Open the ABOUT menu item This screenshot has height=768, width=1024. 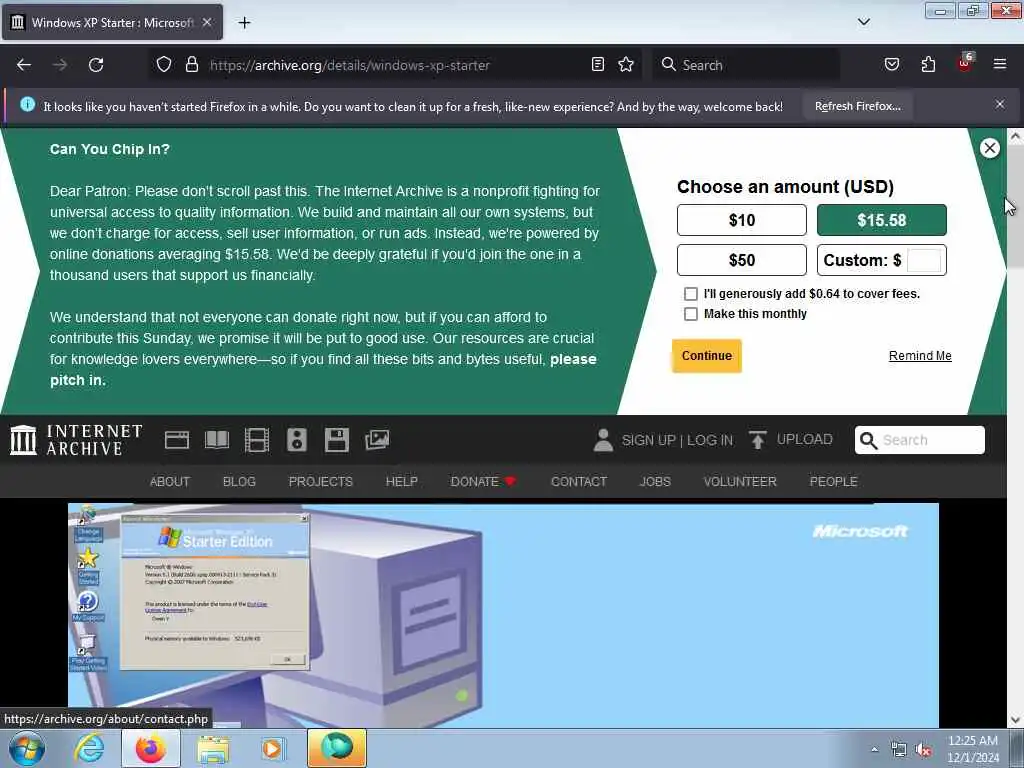pyautogui.click(x=170, y=482)
